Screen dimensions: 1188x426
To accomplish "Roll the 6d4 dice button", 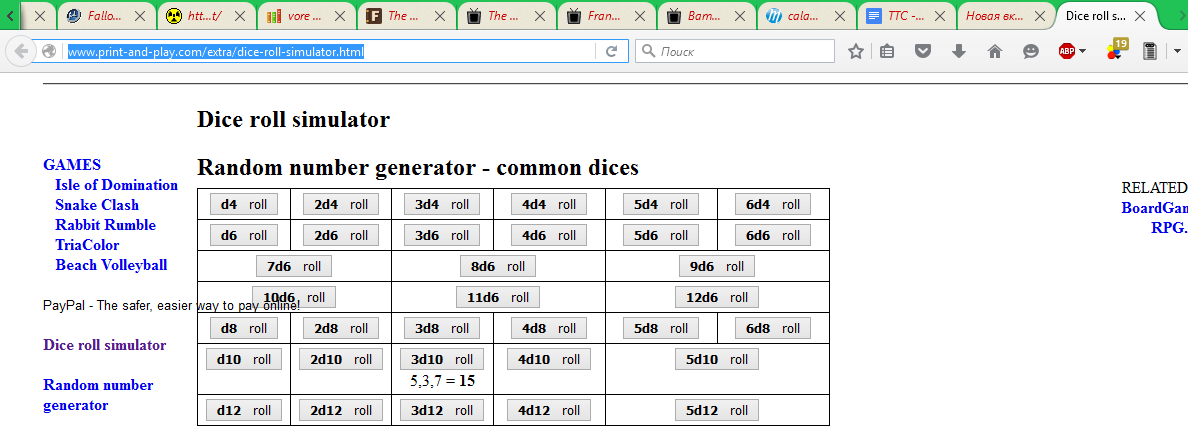I will click(x=773, y=205).
